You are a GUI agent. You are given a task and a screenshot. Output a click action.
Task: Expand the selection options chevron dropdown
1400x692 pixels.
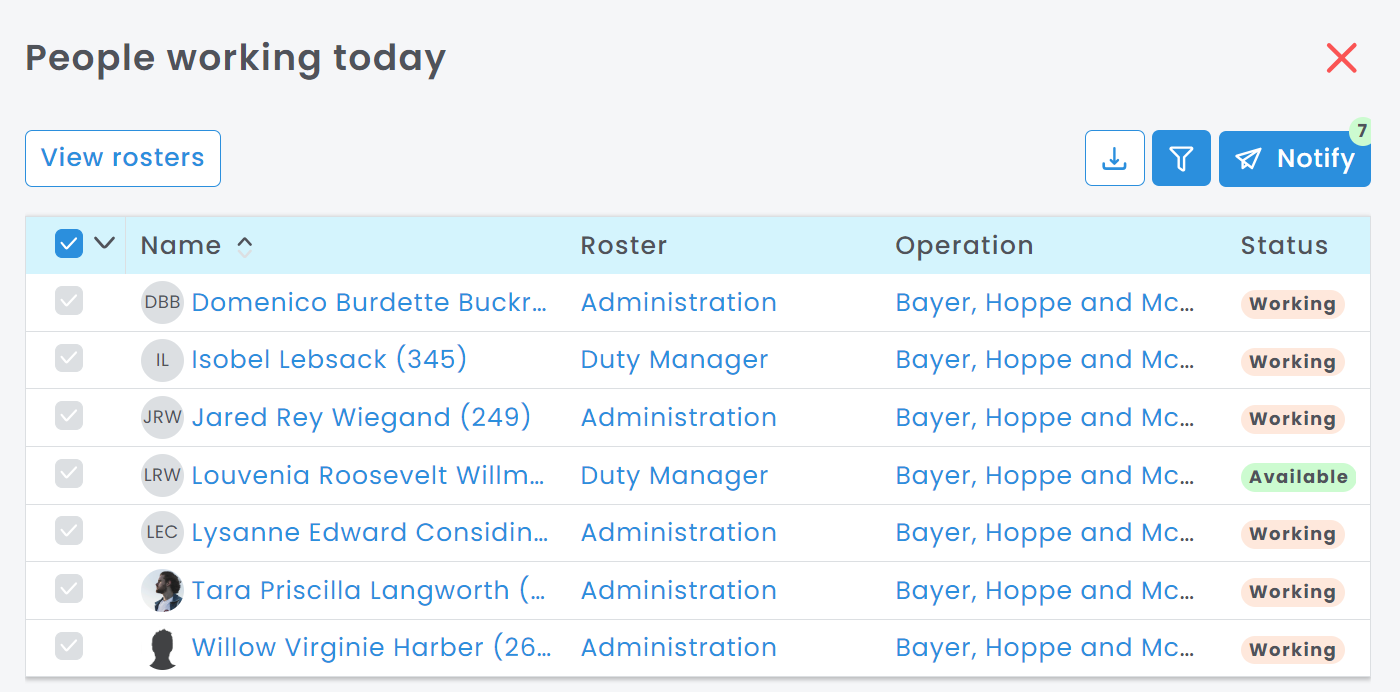click(x=105, y=243)
